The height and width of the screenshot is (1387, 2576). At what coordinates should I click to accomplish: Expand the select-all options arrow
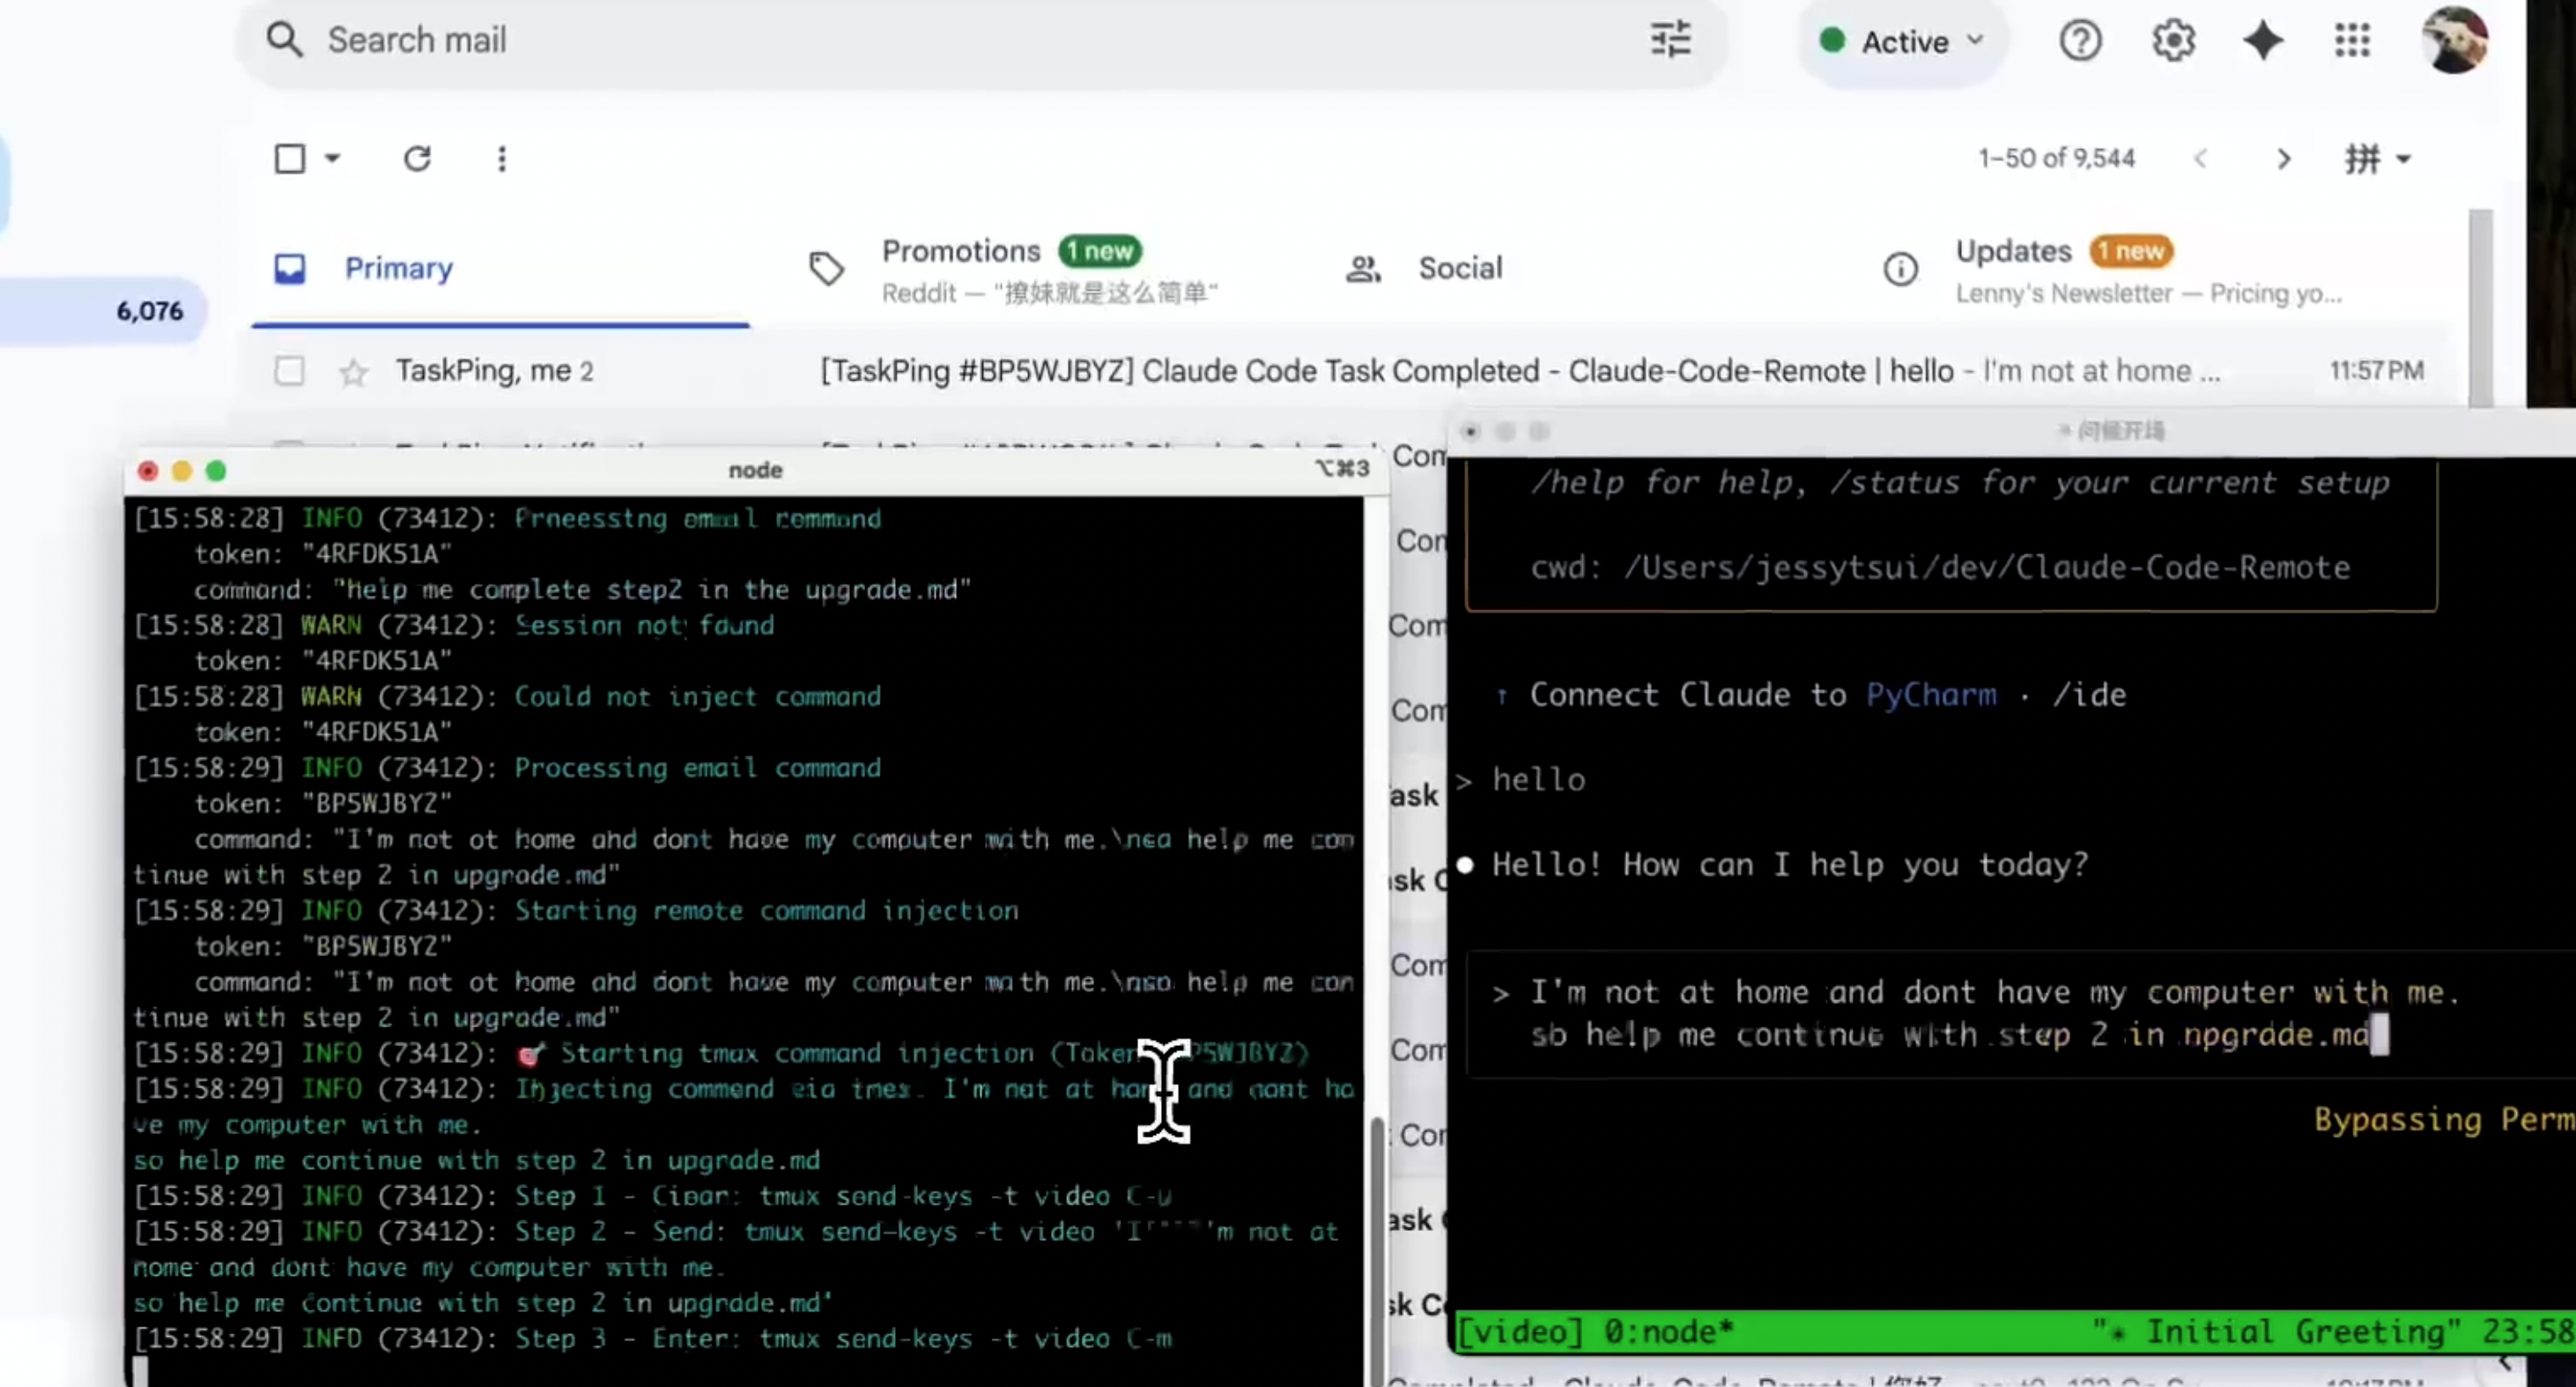[333, 158]
